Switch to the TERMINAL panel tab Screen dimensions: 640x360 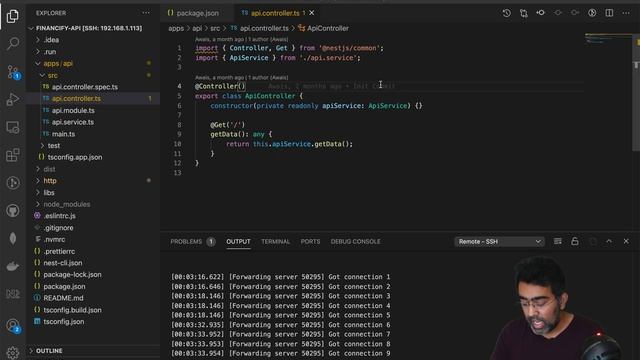pos(276,242)
